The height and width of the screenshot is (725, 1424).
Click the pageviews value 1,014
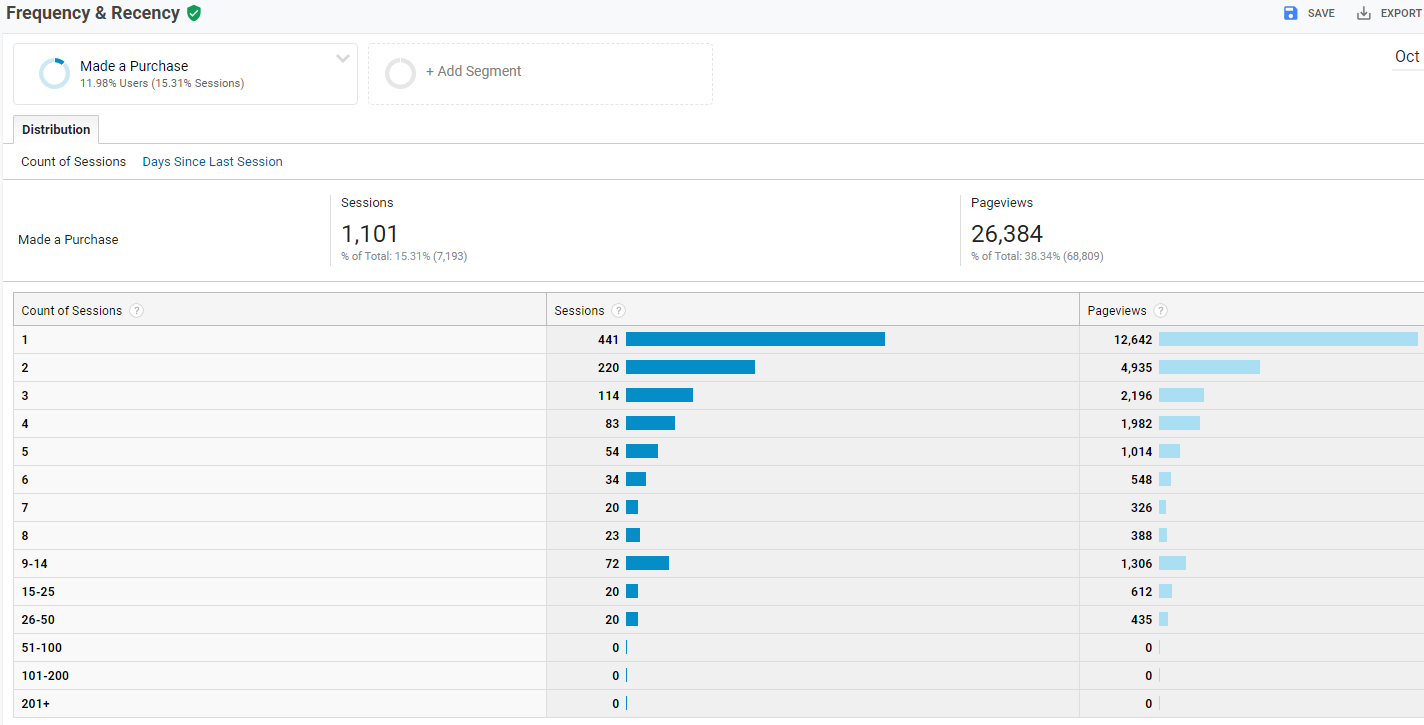[x=1137, y=452]
